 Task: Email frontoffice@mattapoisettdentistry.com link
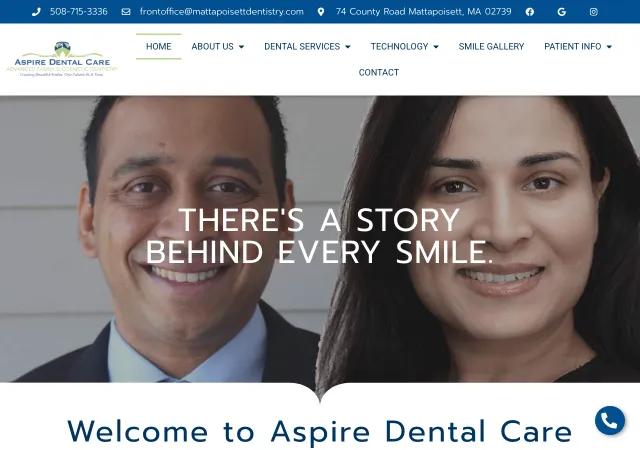(222, 12)
